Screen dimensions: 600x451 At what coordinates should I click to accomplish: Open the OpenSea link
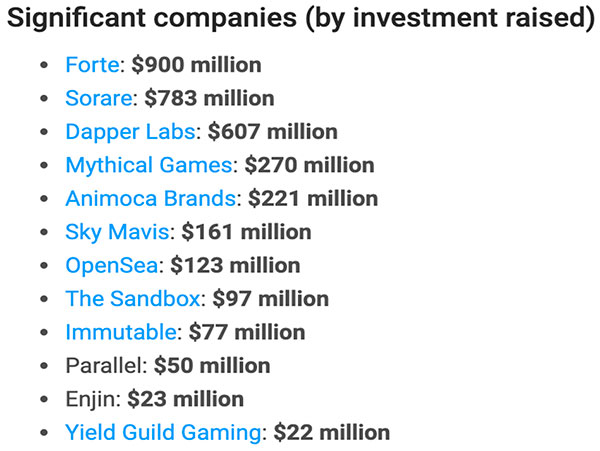click(x=112, y=266)
